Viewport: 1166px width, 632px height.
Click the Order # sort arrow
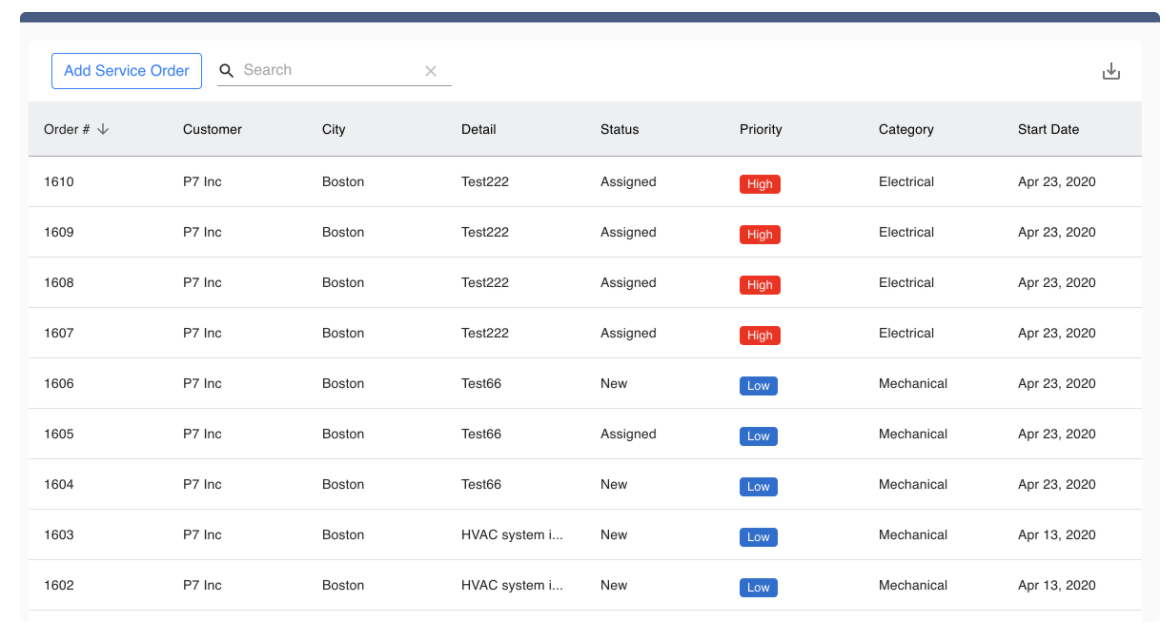pyautogui.click(x=103, y=129)
